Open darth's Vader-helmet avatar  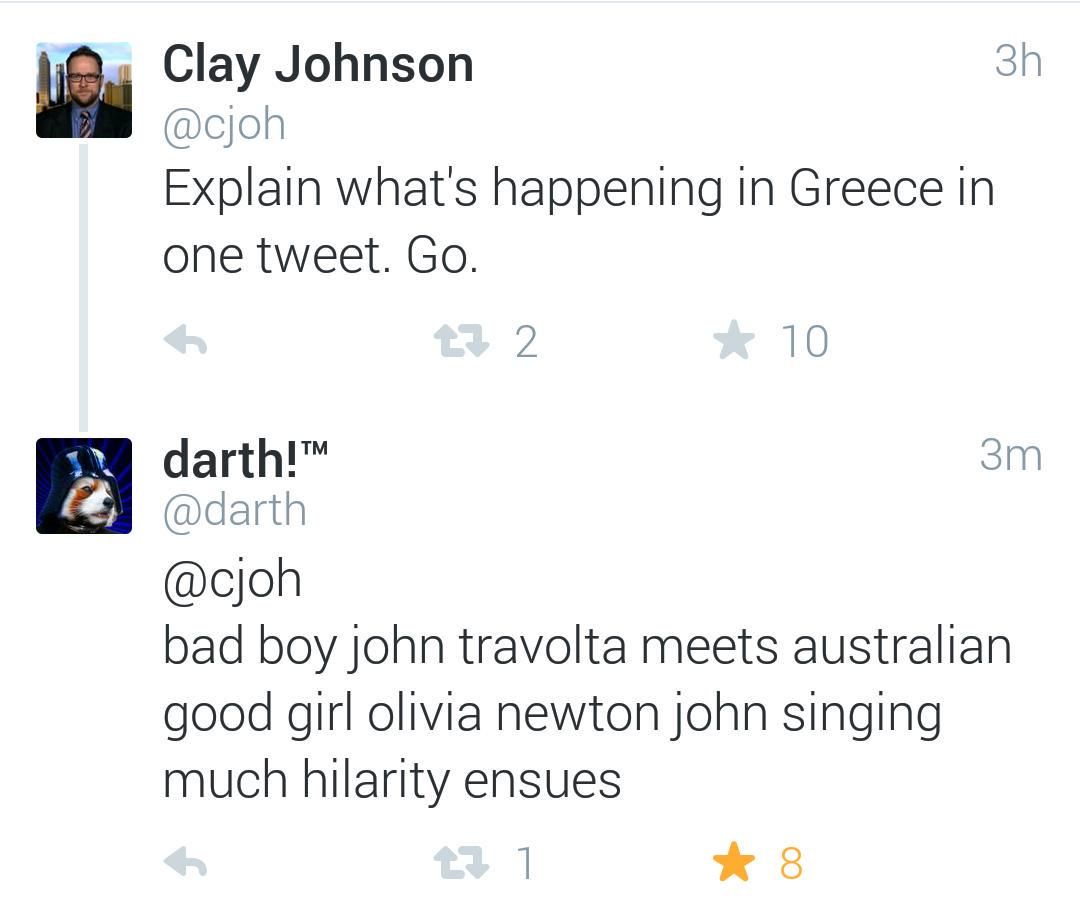(84, 486)
